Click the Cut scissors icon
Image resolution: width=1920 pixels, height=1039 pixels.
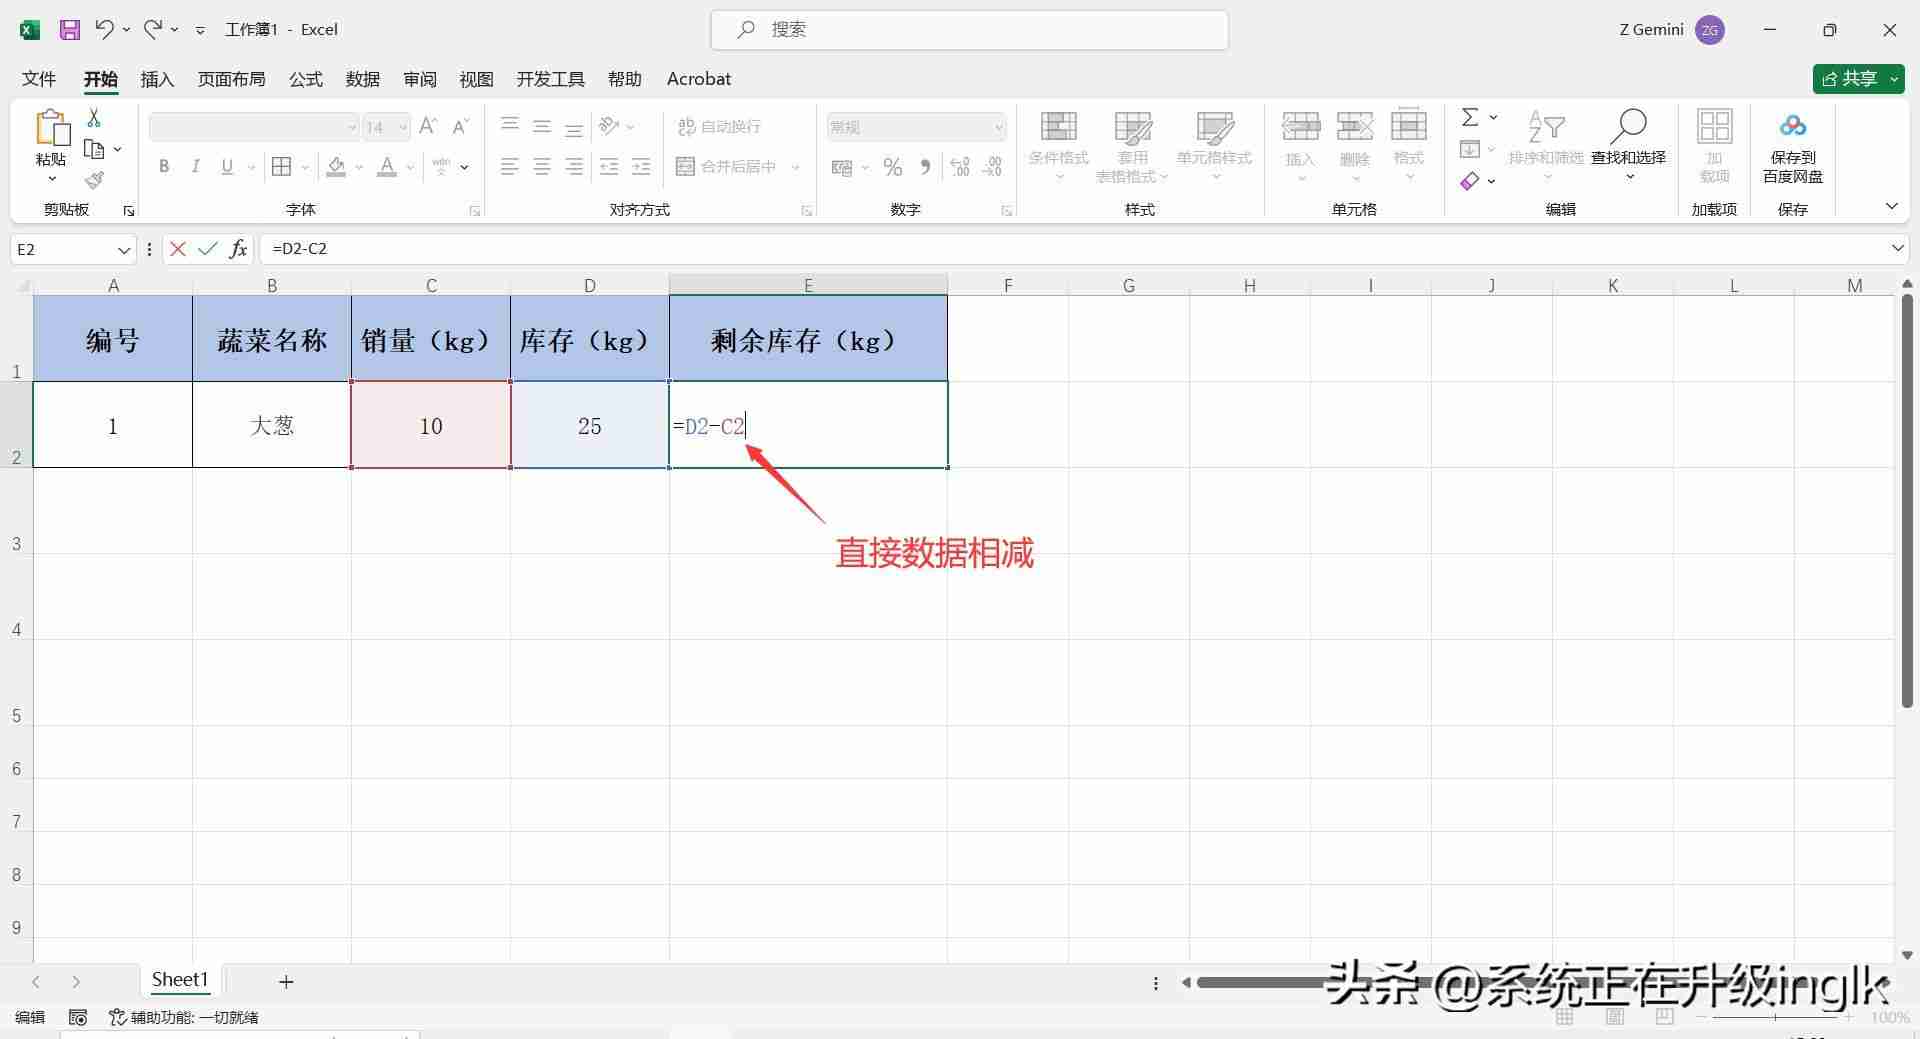[94, 118]
